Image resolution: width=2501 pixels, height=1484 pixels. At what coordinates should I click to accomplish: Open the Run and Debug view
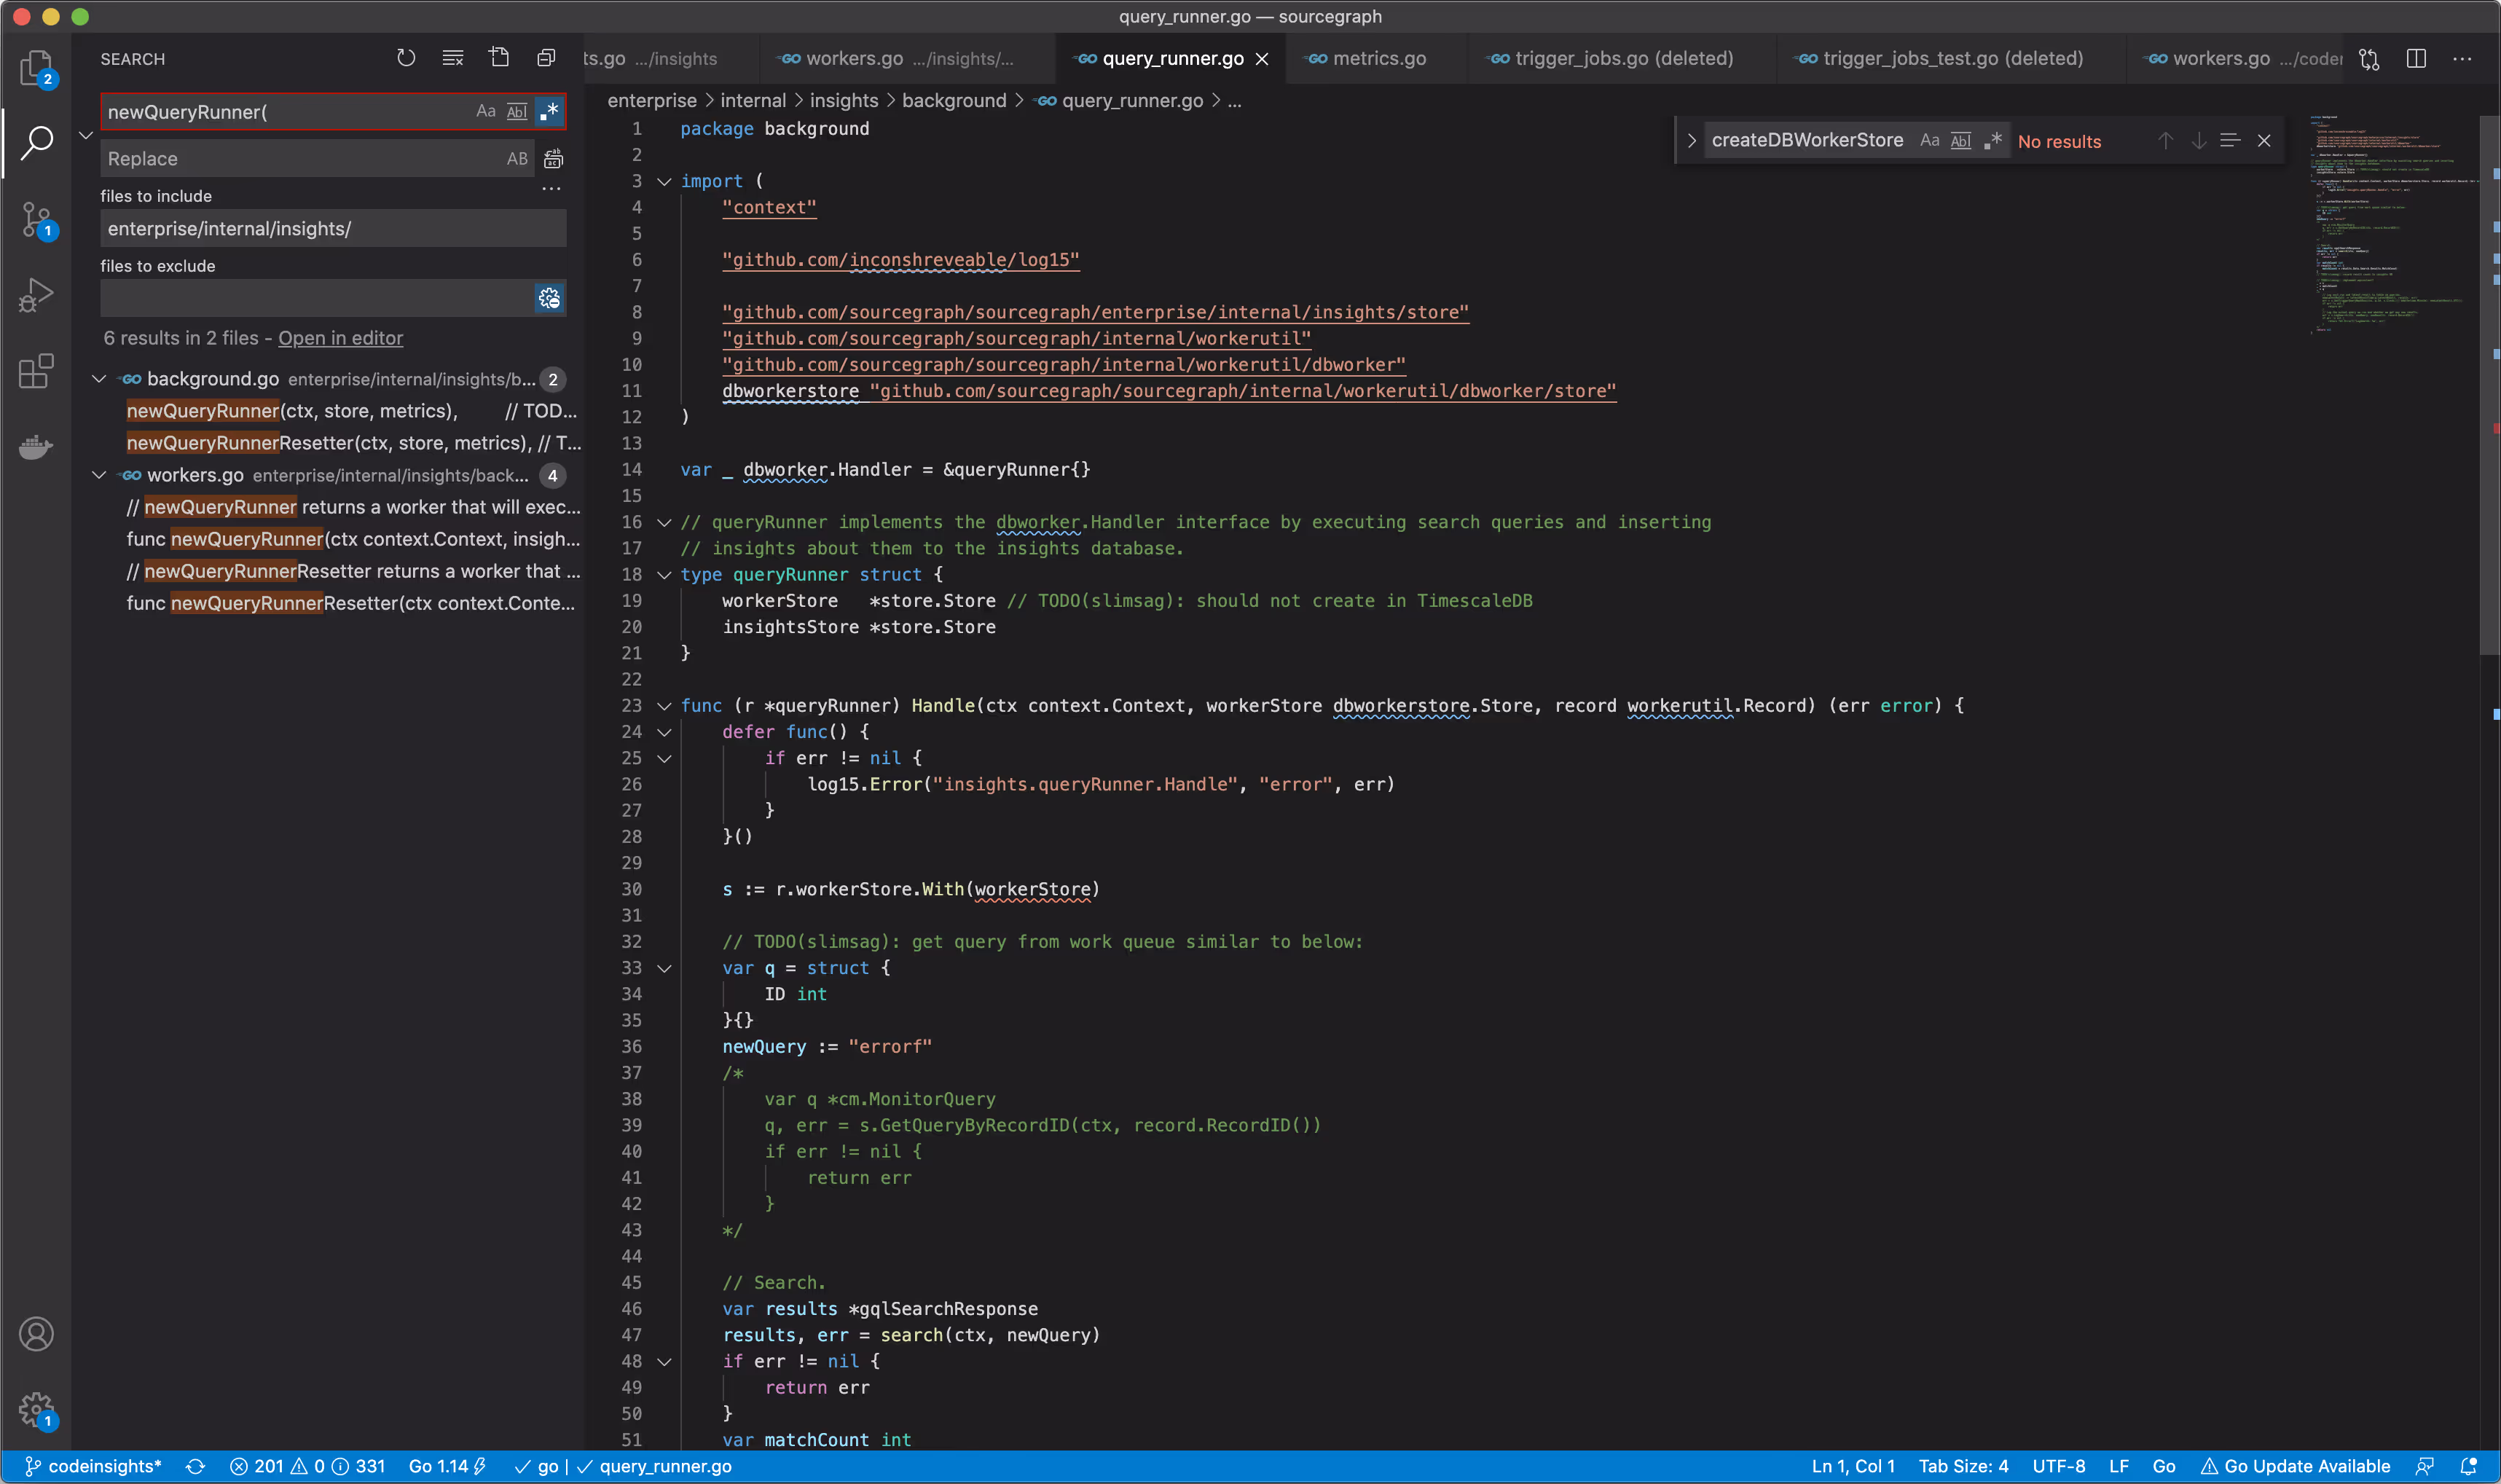[36, 296]
